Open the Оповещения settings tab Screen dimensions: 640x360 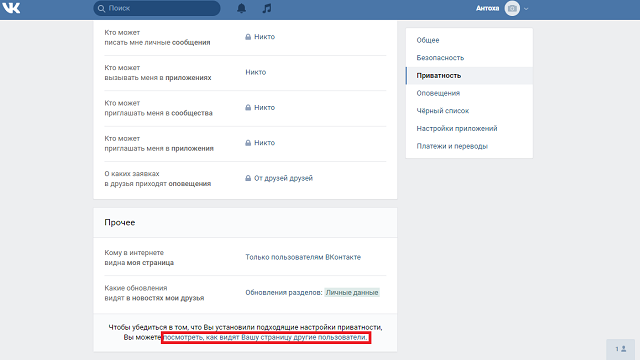point(469,93)
